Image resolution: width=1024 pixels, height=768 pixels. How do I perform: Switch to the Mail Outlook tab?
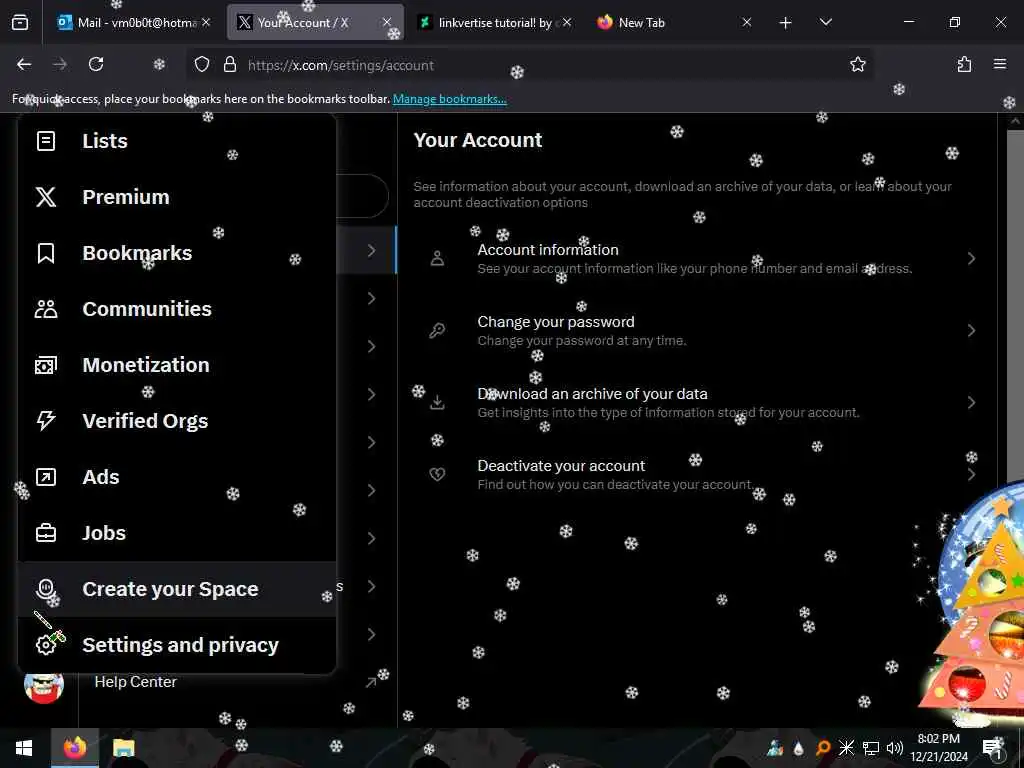pyautogui.click(x=135, y=22)
